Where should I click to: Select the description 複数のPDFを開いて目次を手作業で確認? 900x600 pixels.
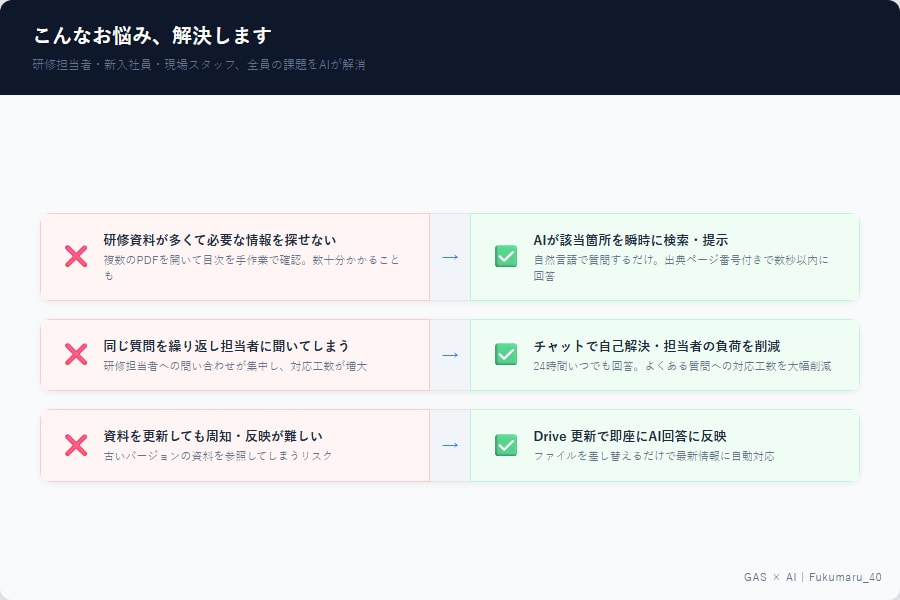click(251, 268)
